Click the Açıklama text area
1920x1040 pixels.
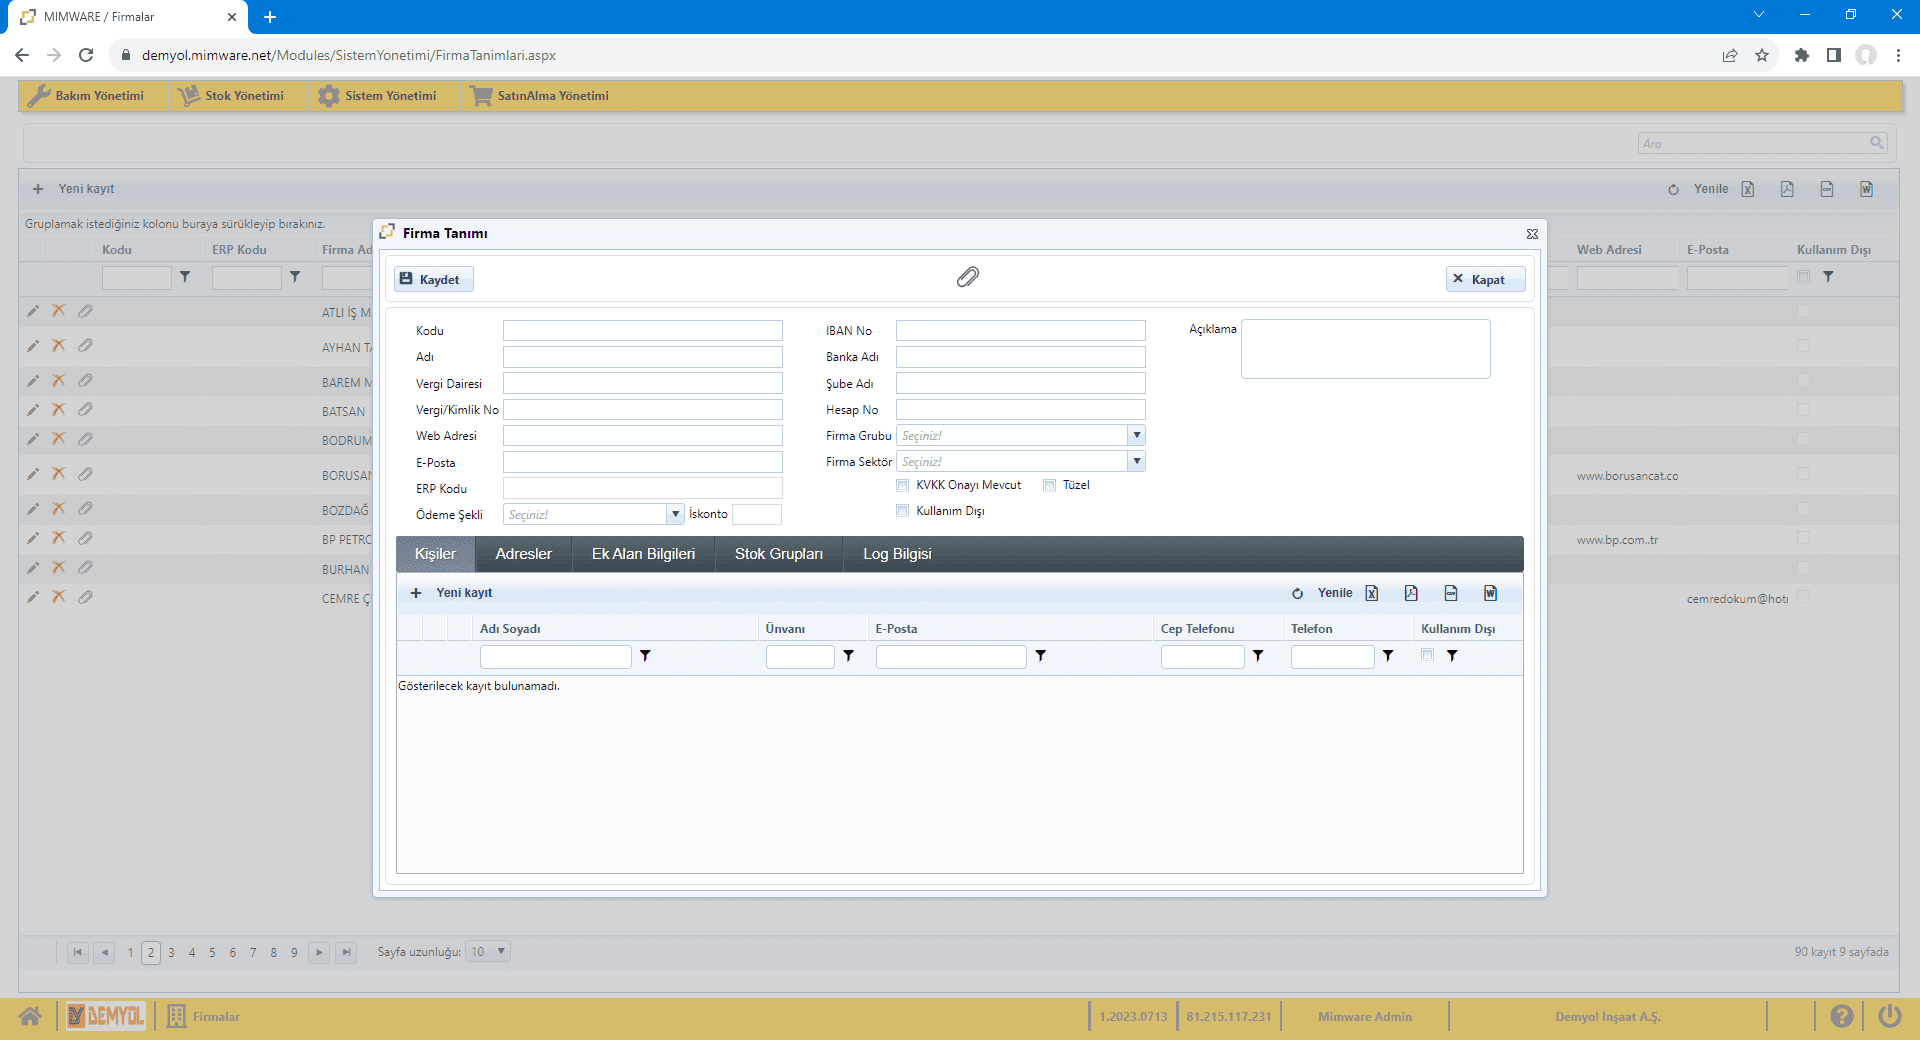tap(1365, 349)
